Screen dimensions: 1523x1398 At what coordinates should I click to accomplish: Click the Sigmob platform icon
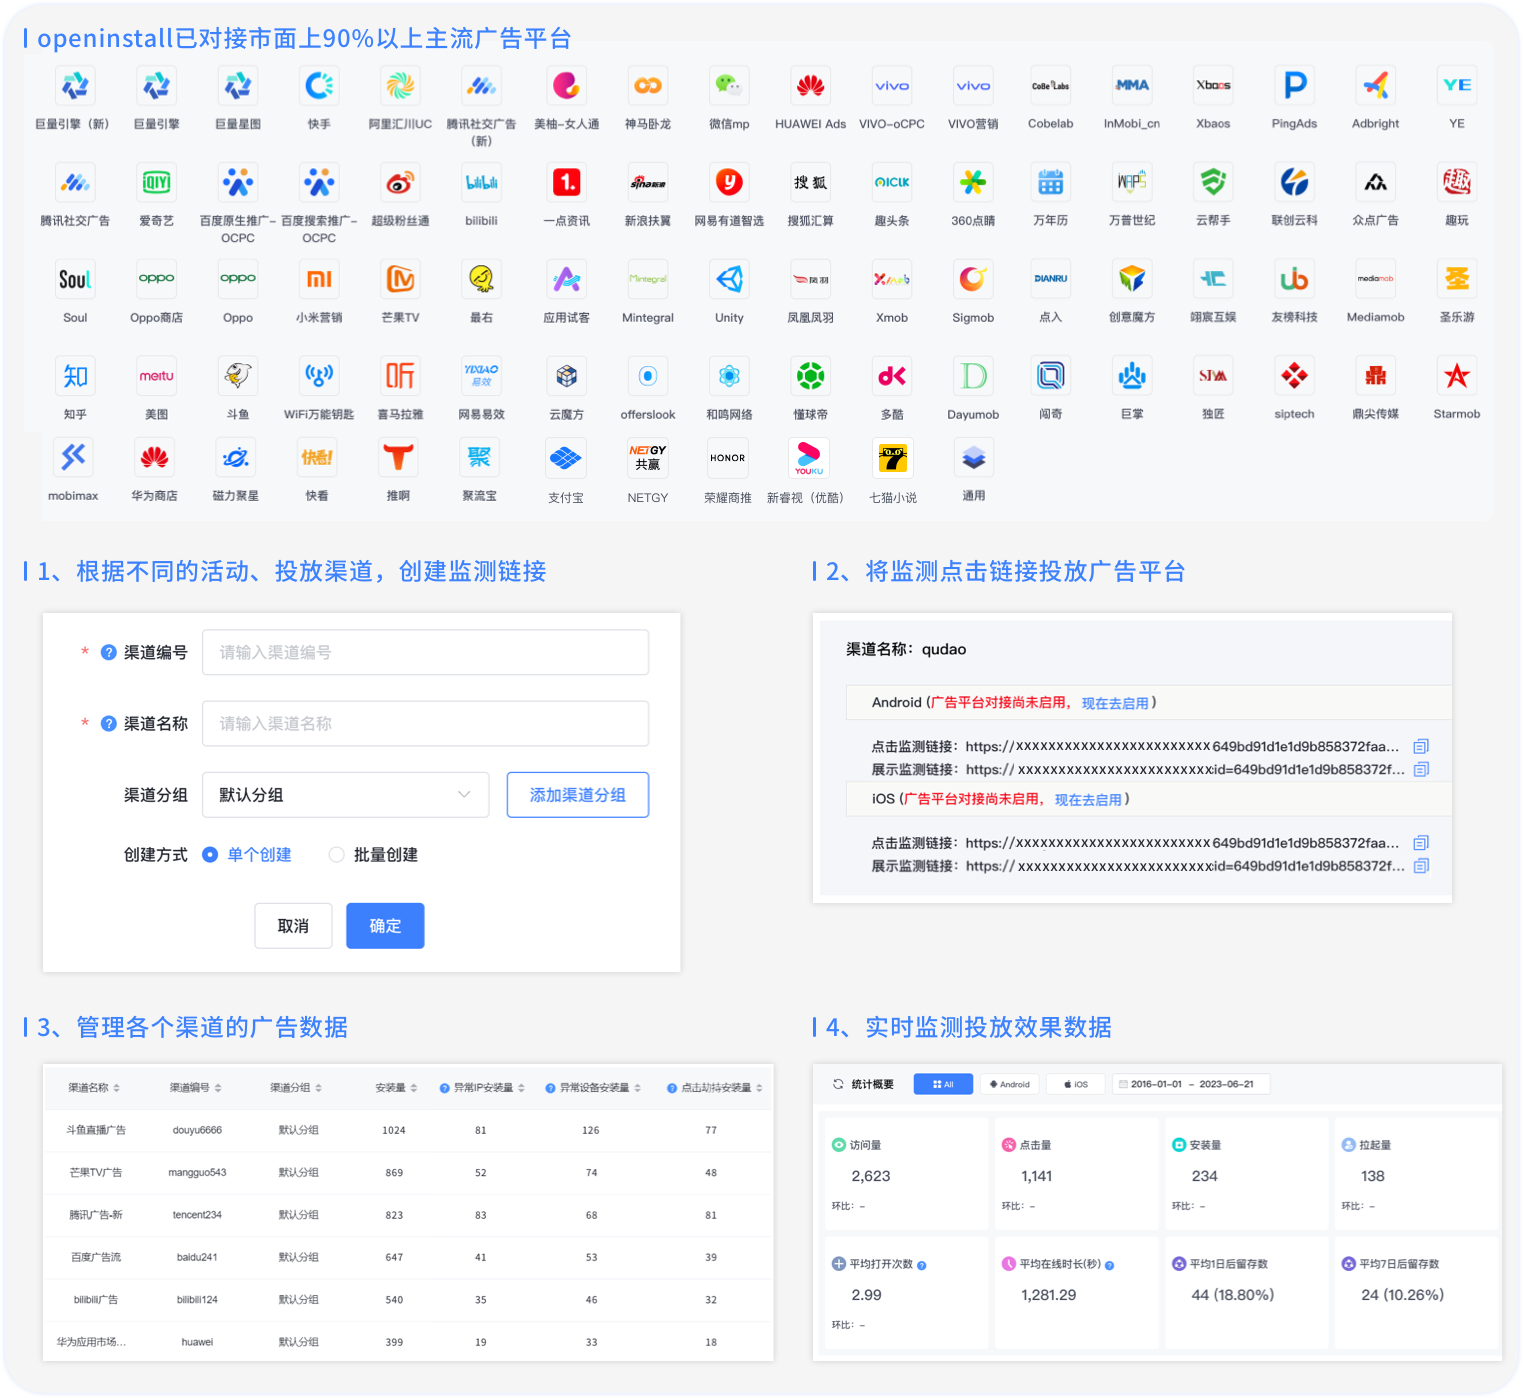(x=973, y=280)
